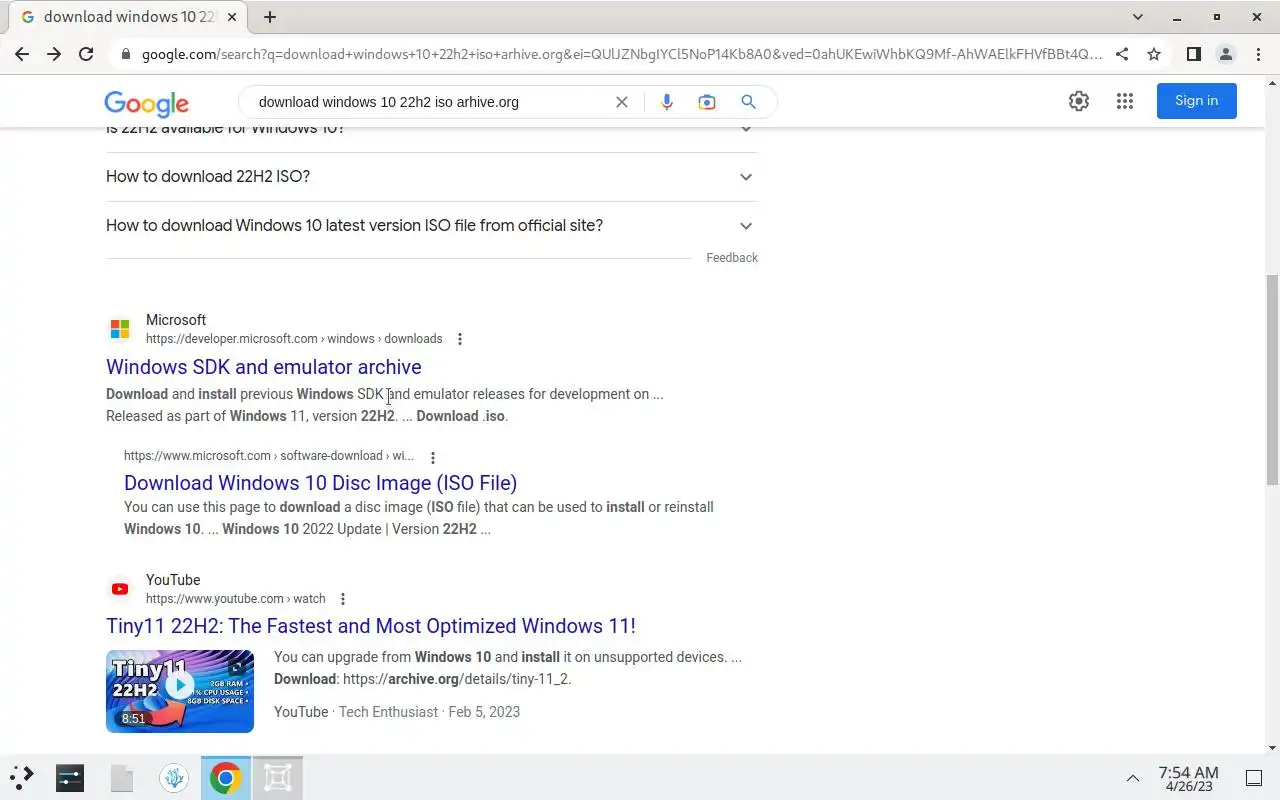Go back to the previous page
This screenshot has height=800, width=1280.
22,55
